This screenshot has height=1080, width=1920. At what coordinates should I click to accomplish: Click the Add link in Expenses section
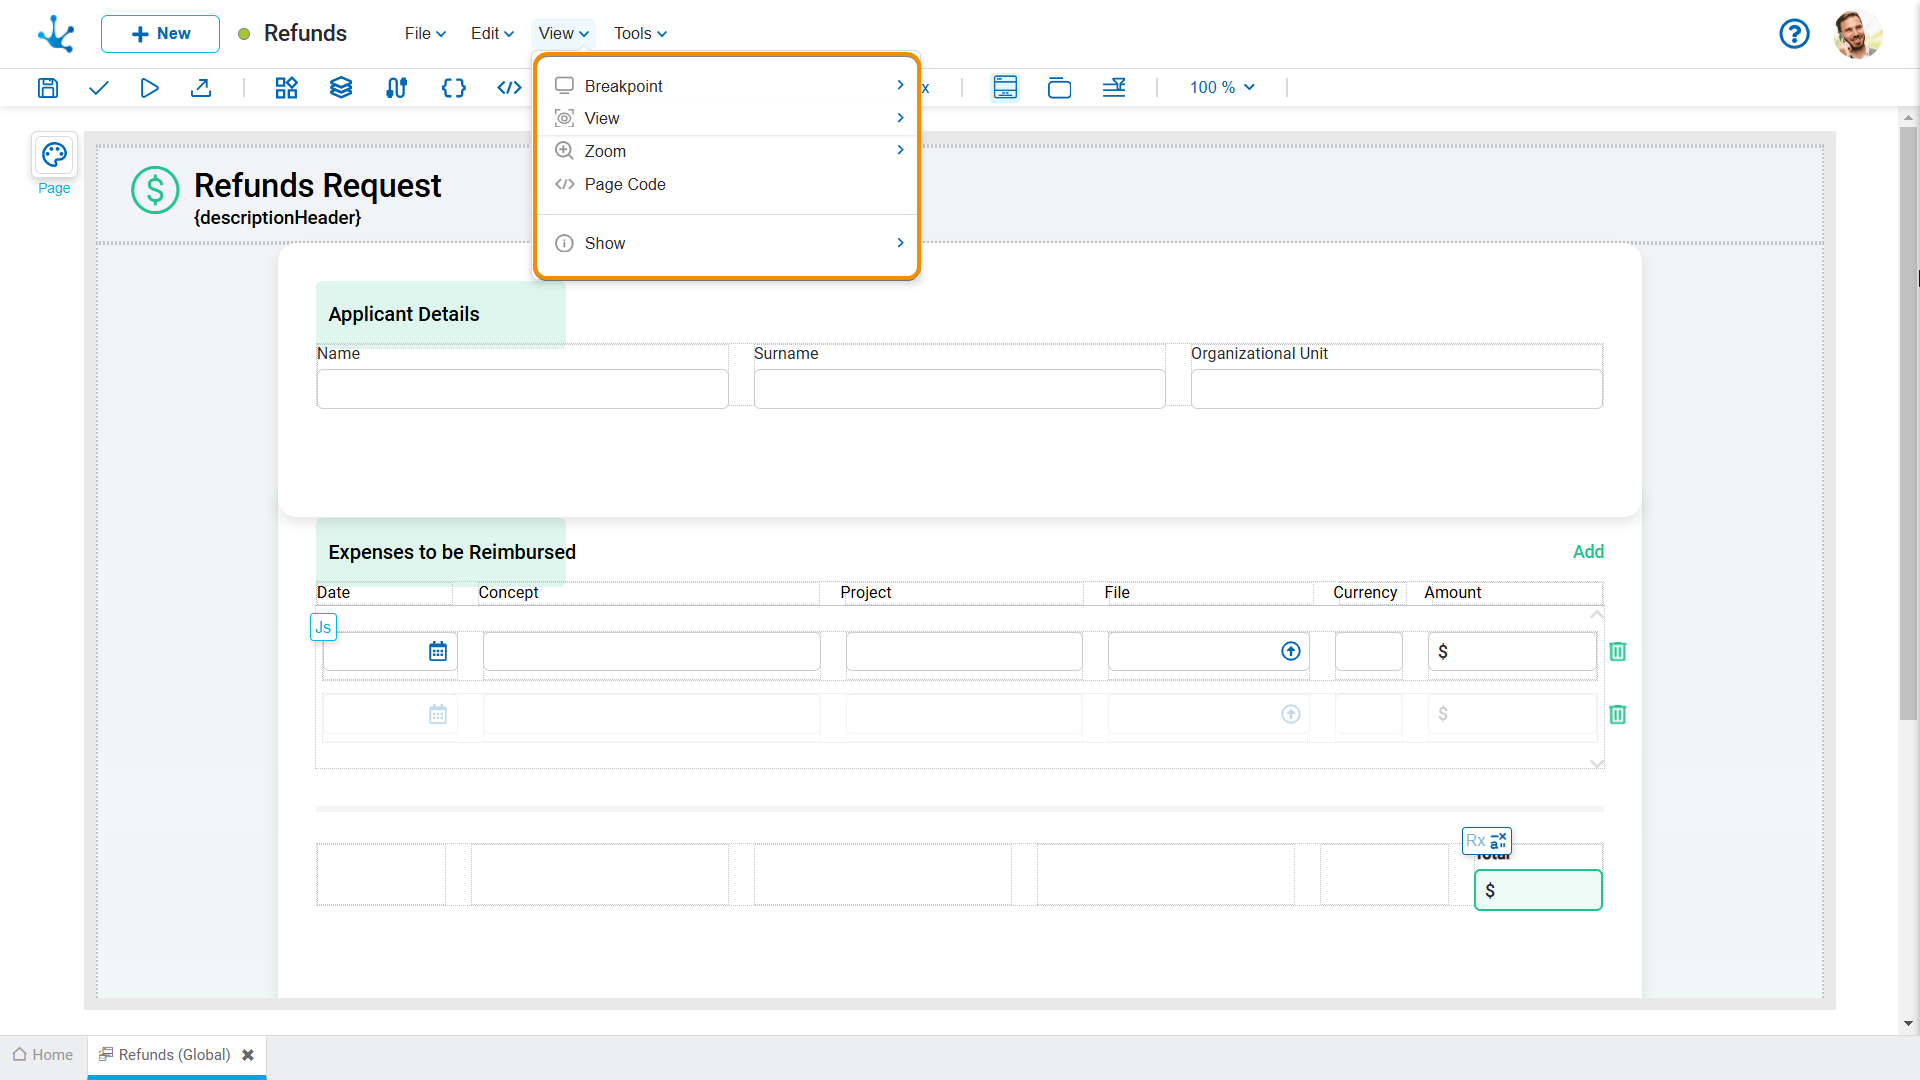tap(1588, 552)
